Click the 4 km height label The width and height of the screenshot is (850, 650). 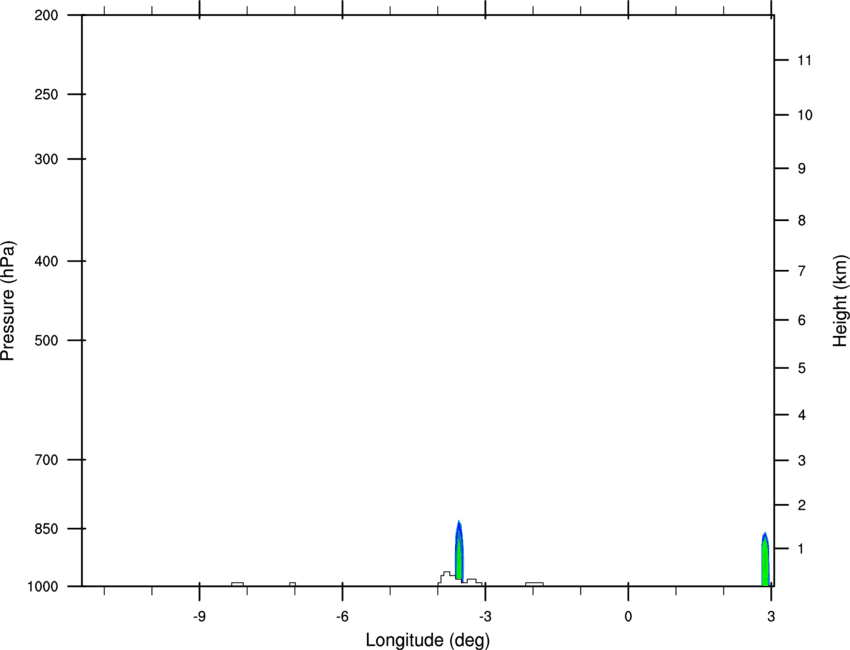[x=802, y=415]
